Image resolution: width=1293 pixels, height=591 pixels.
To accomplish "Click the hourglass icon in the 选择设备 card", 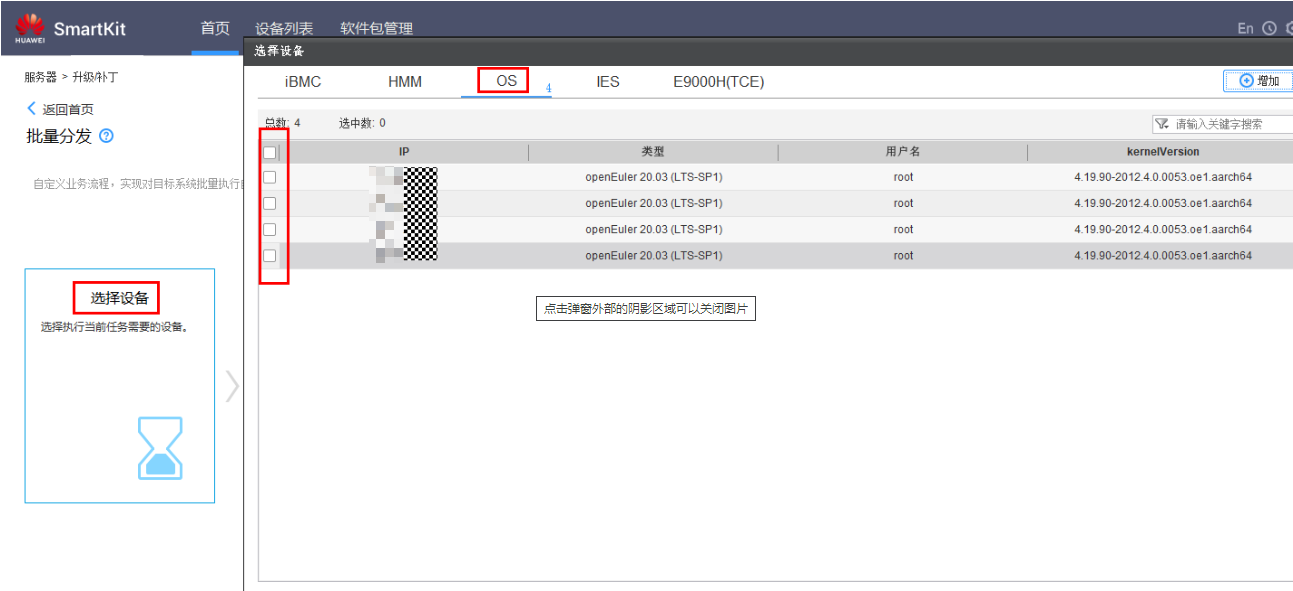I will pos(160,448).
